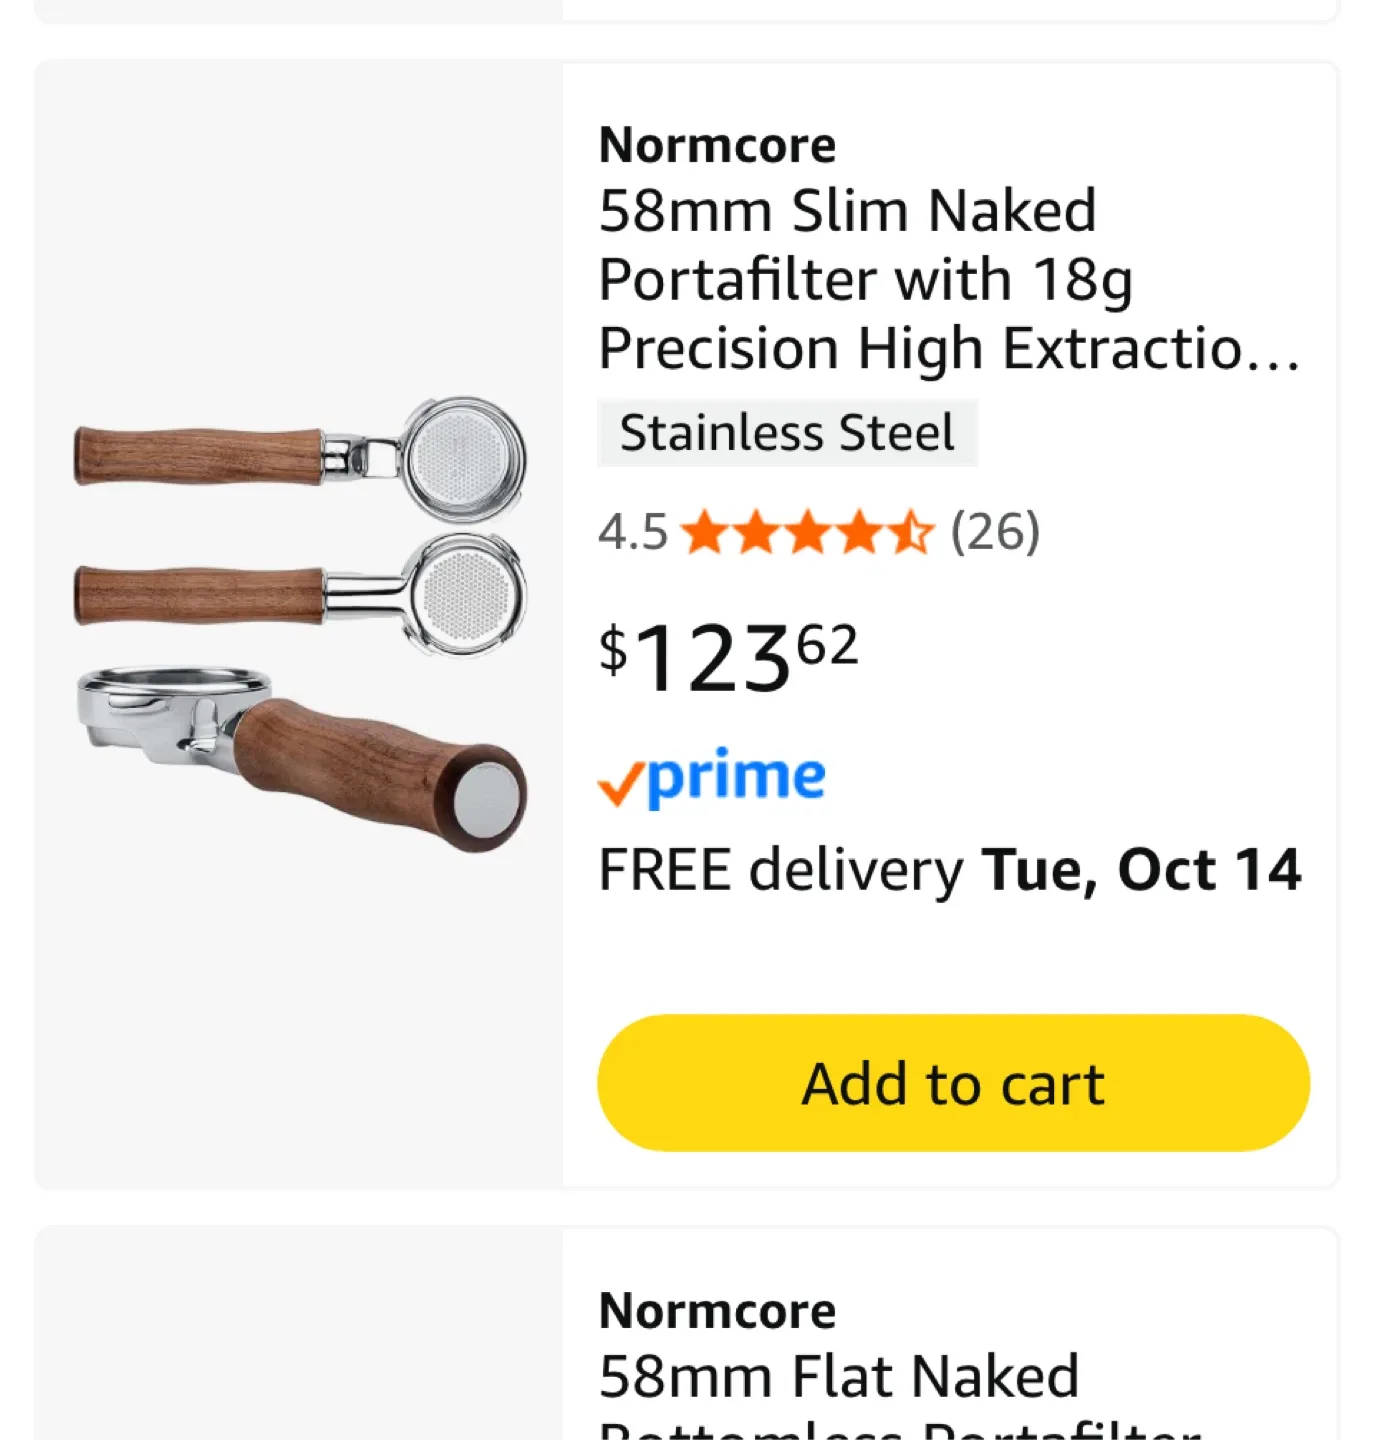Click the Normcore brand above Flat Naked
Viewport: 1375px width, 1440px height.
coord(717,1311)
